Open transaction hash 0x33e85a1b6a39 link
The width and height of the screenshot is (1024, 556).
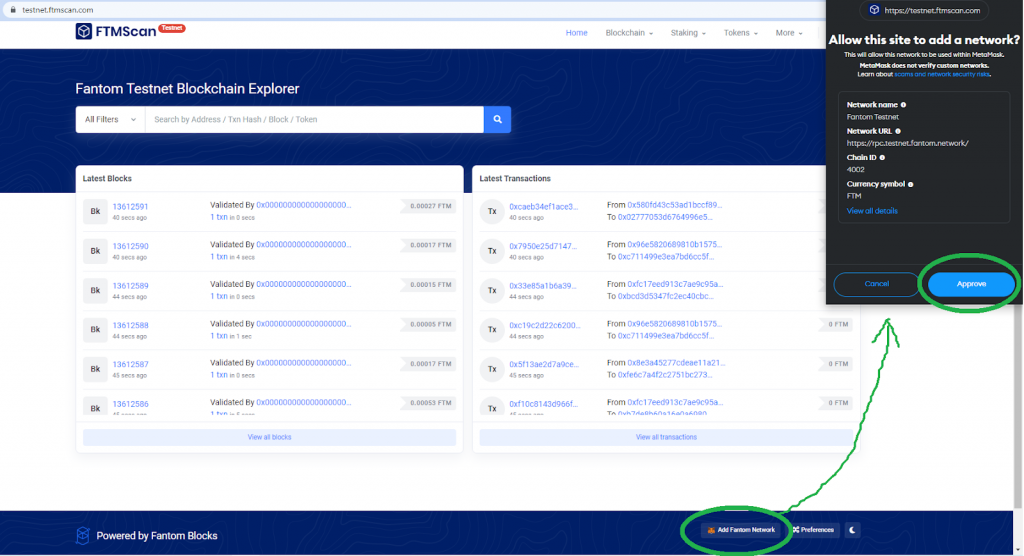coord(543,286)
